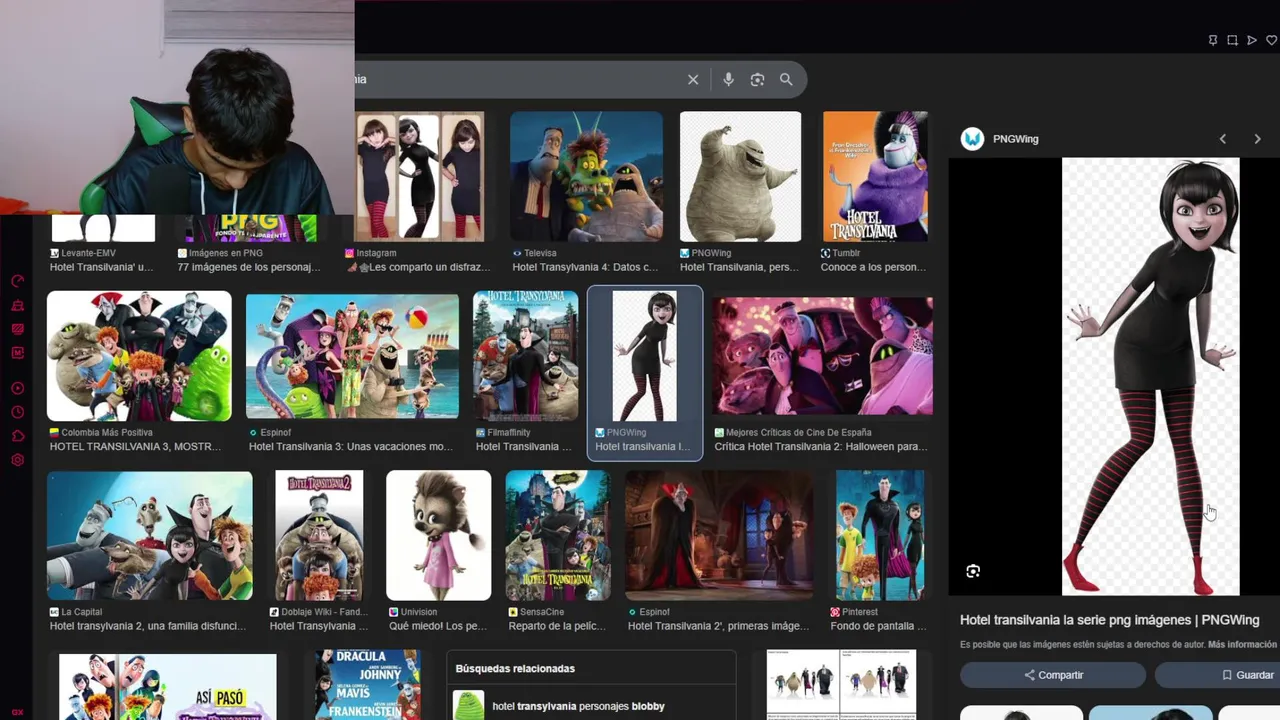Open the Doblaje Wiki Hotel Transylvania 2 poster
Image resolution: width=1280 pixels, height=720 pixels.
click(x=319, y=536)
